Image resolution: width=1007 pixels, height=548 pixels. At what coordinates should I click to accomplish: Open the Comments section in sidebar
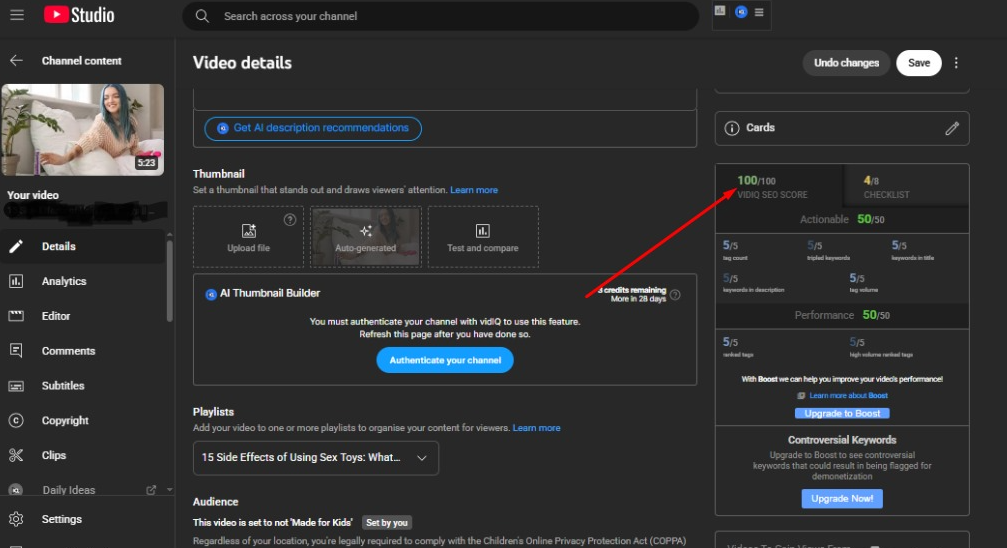68,351
